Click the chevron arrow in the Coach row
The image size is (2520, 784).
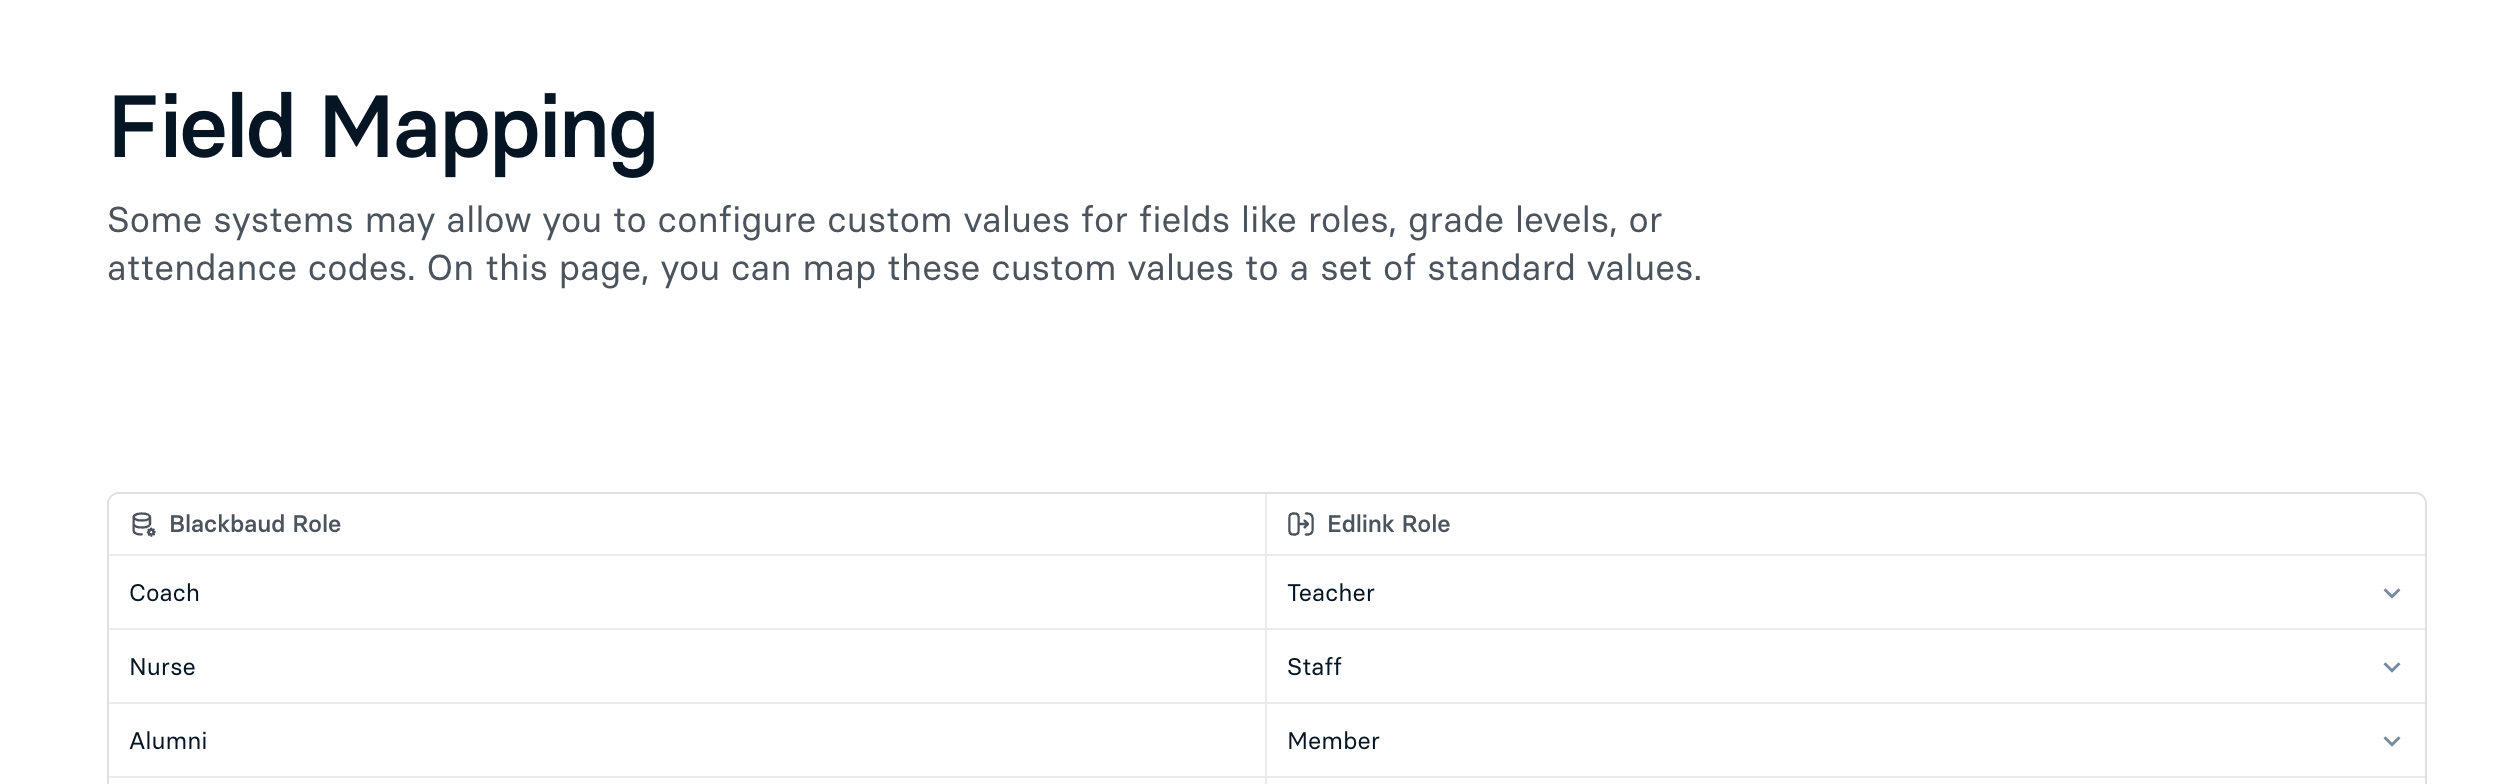point(2391,593)
